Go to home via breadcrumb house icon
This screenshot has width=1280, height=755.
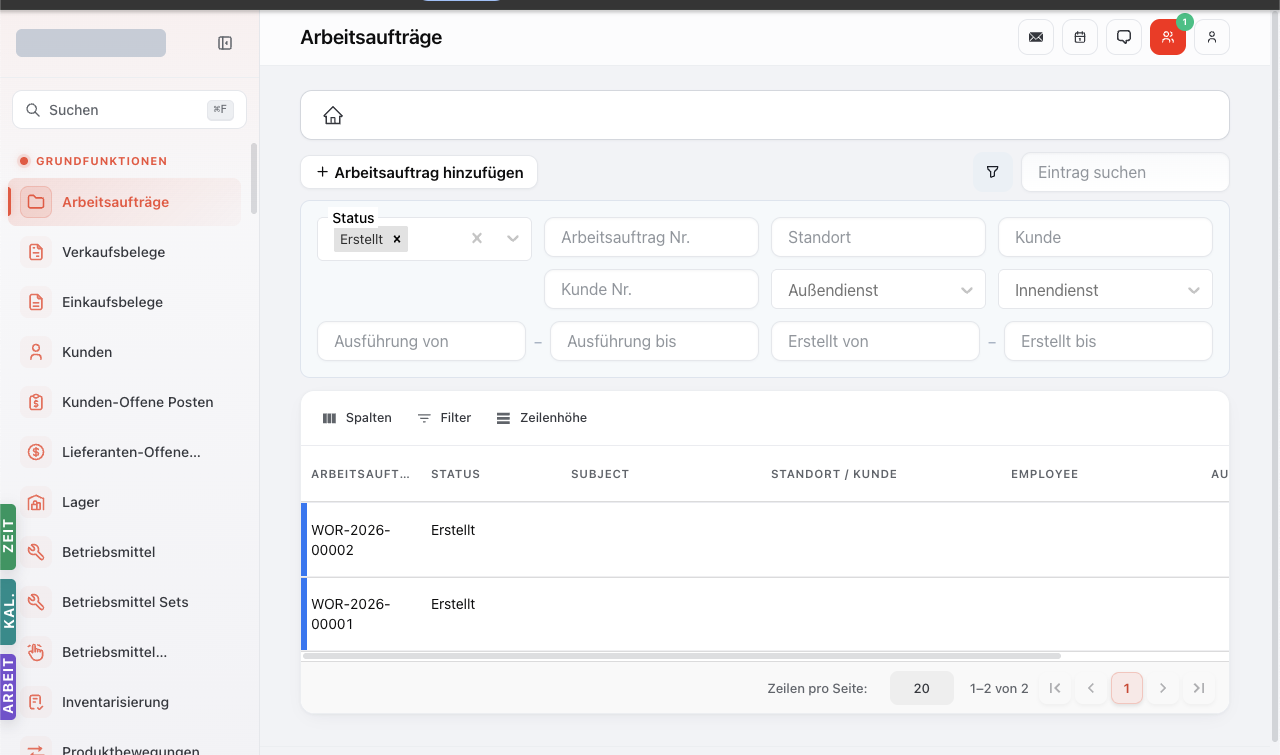click(333, 116)
